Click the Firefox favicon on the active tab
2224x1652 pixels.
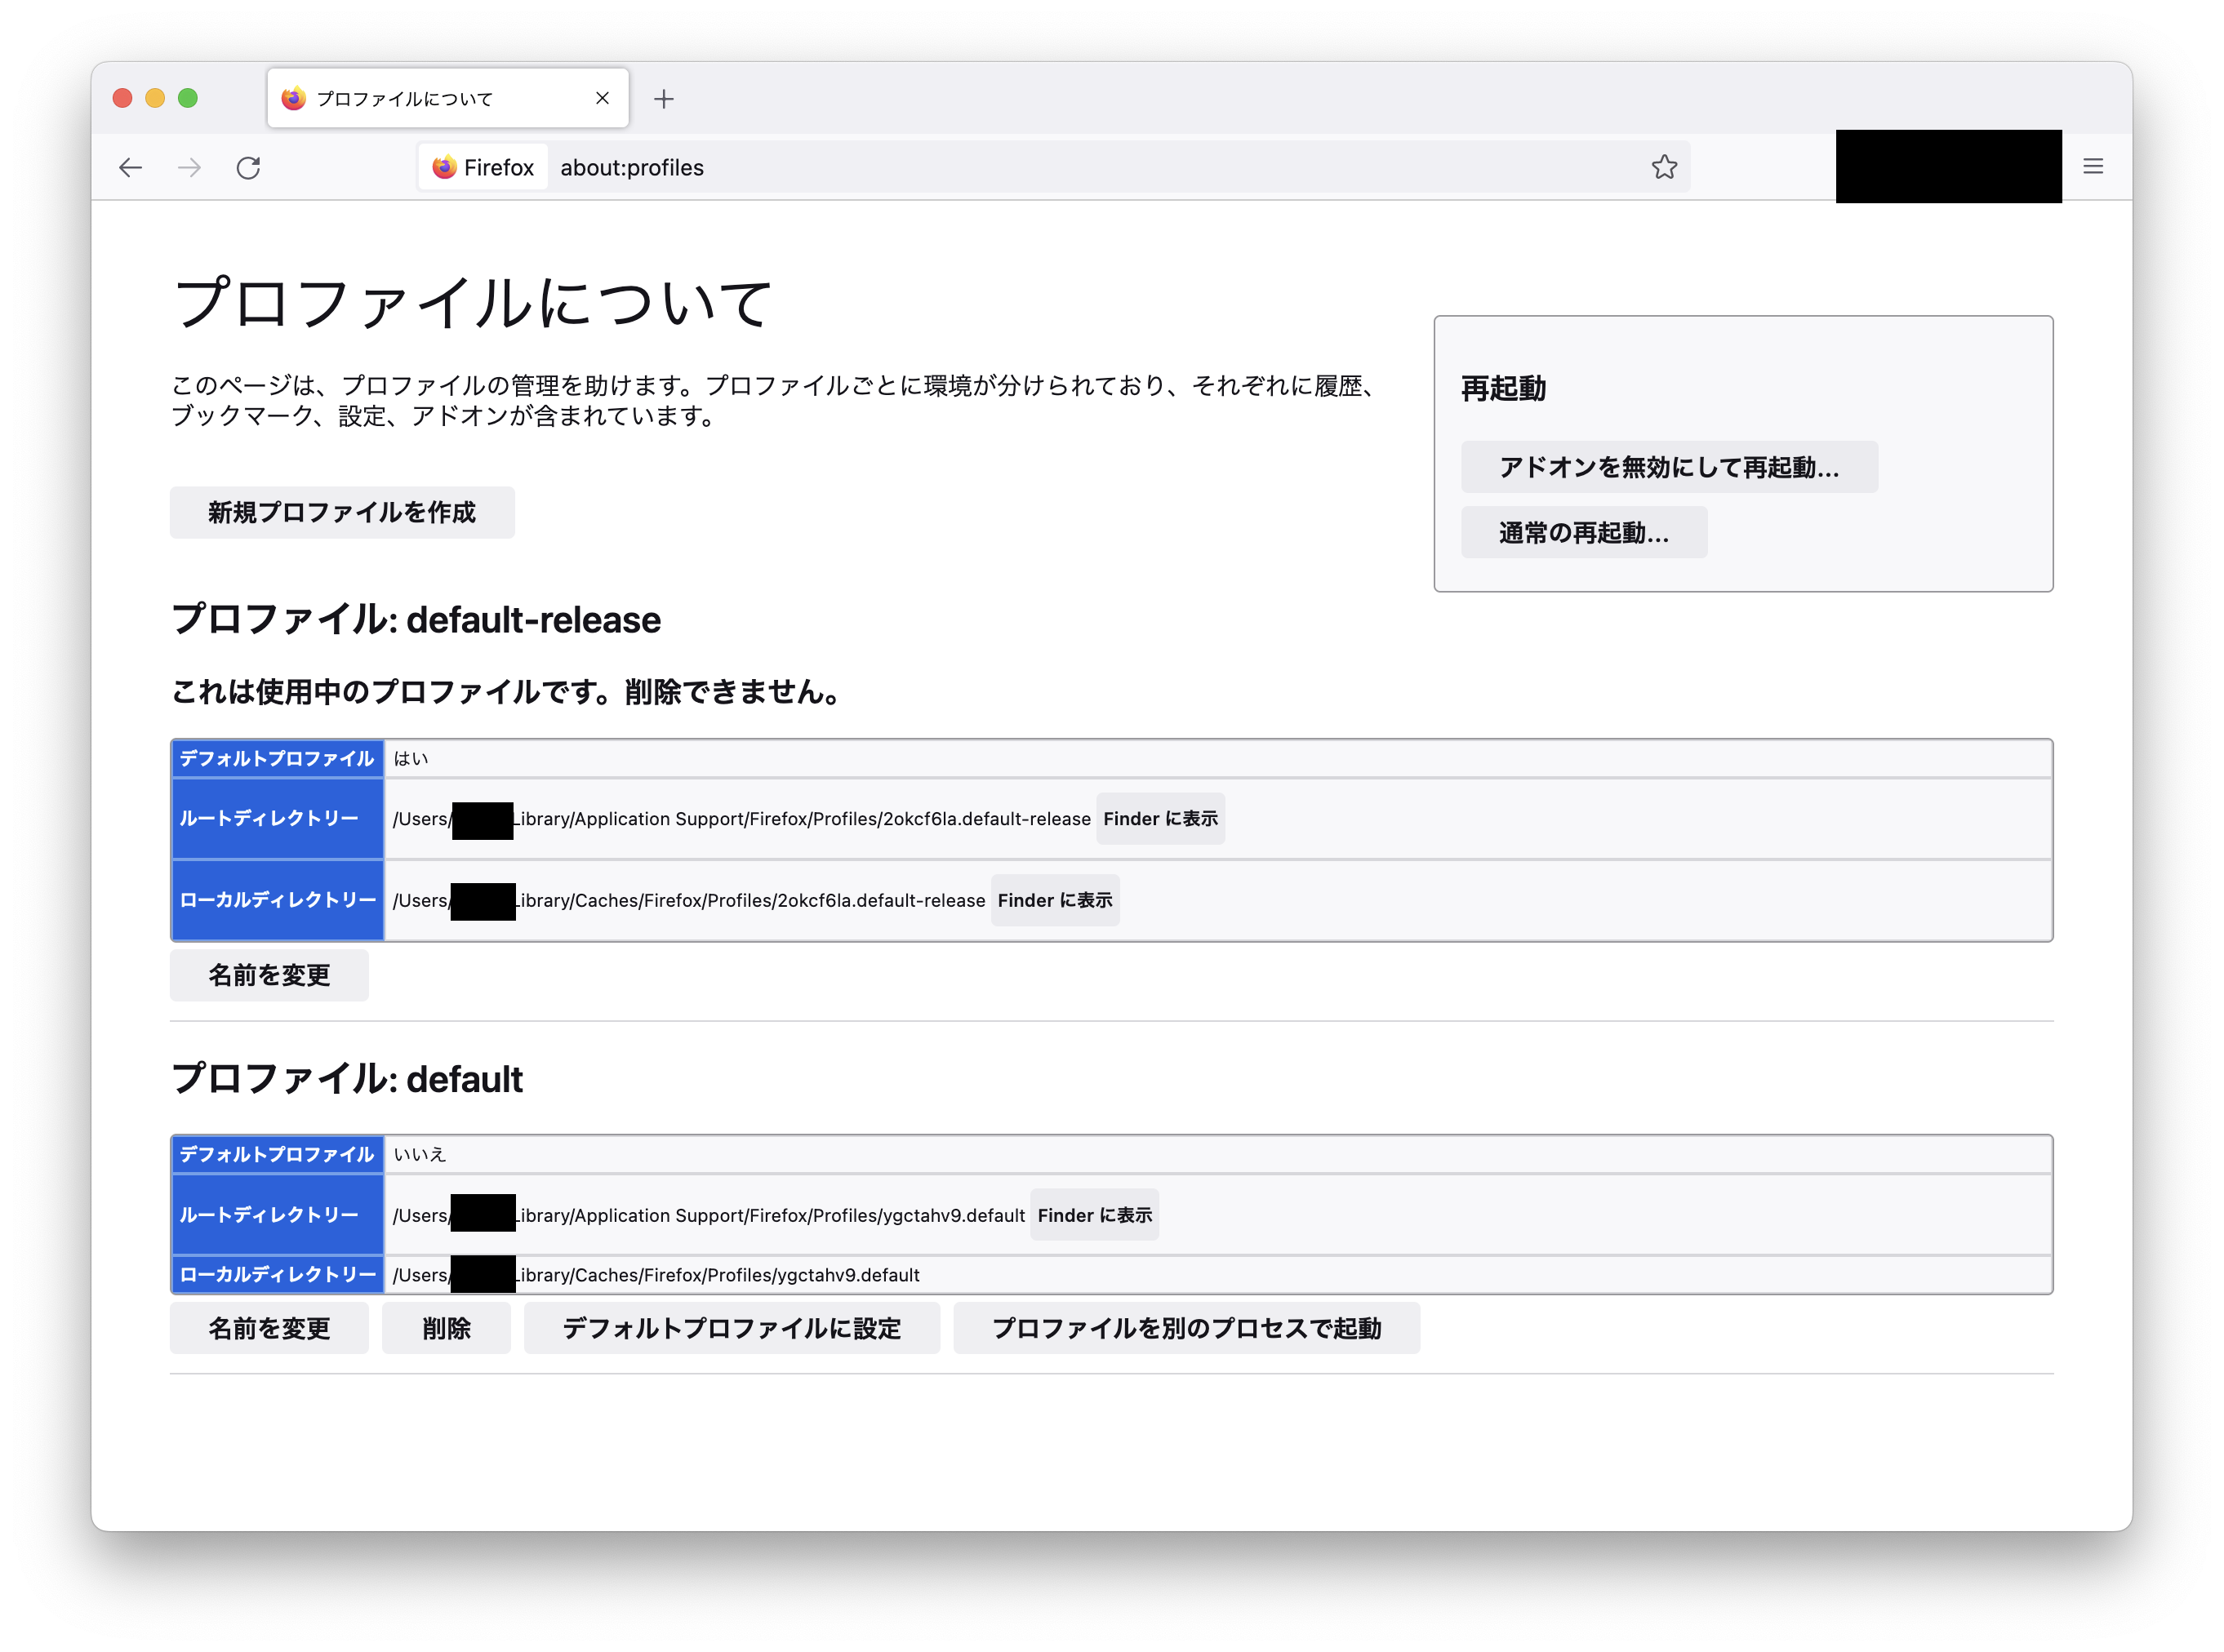(x=292, y=97)
